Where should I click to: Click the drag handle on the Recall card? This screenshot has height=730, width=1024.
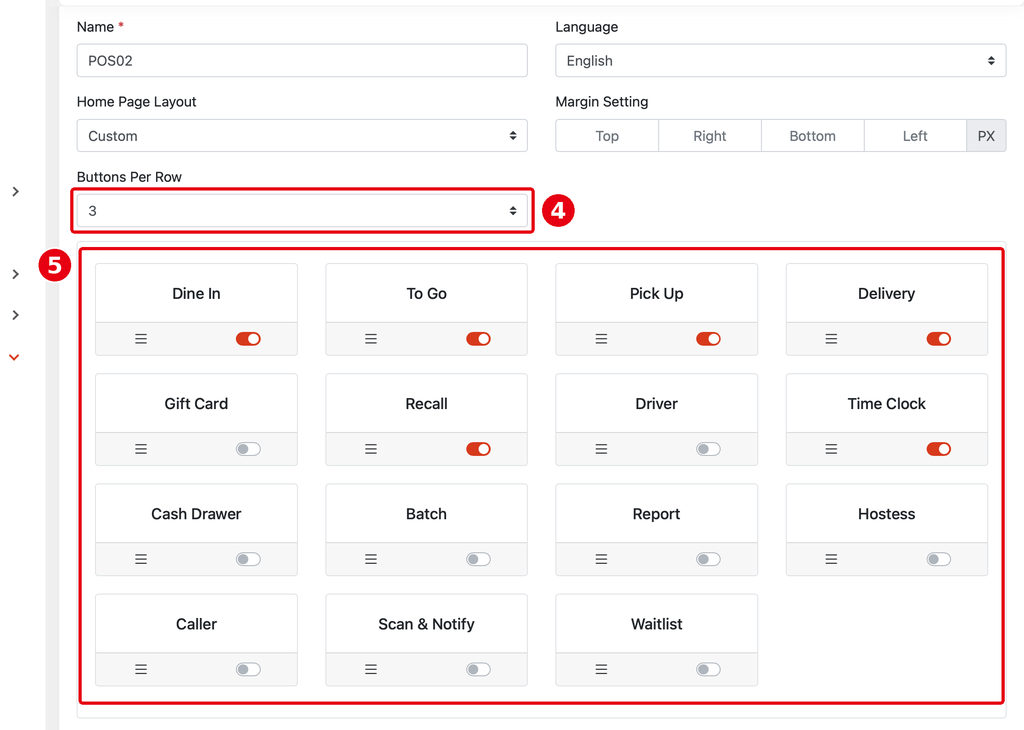click(x=371, y=449)
